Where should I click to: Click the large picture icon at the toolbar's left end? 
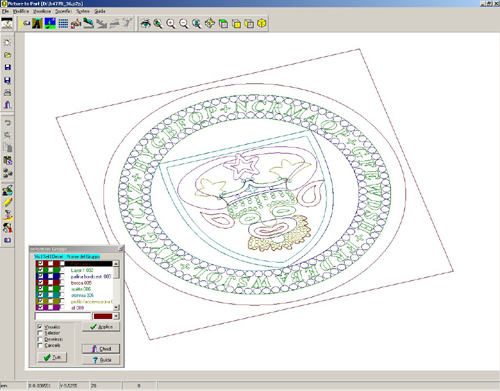[7, 23]
